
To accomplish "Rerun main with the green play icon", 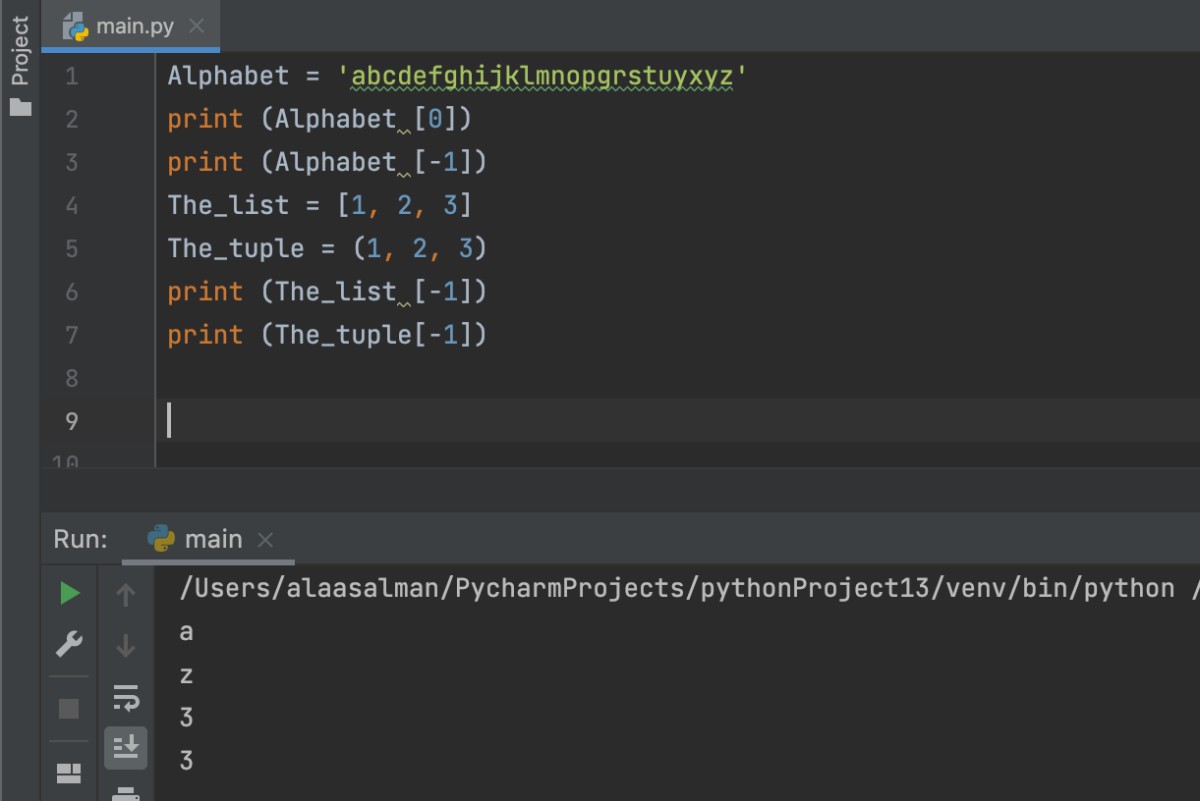I will [x=69, y=593].
